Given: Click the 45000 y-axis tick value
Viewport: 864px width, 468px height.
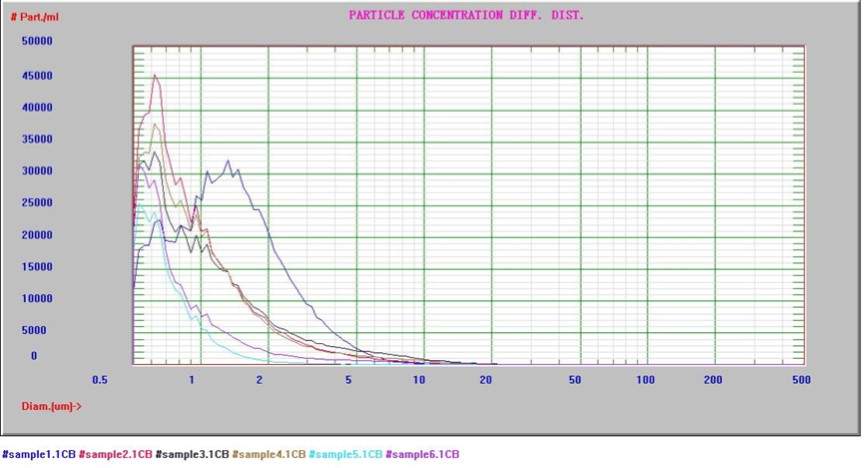Looking at the screenshot, I should 37,76.
